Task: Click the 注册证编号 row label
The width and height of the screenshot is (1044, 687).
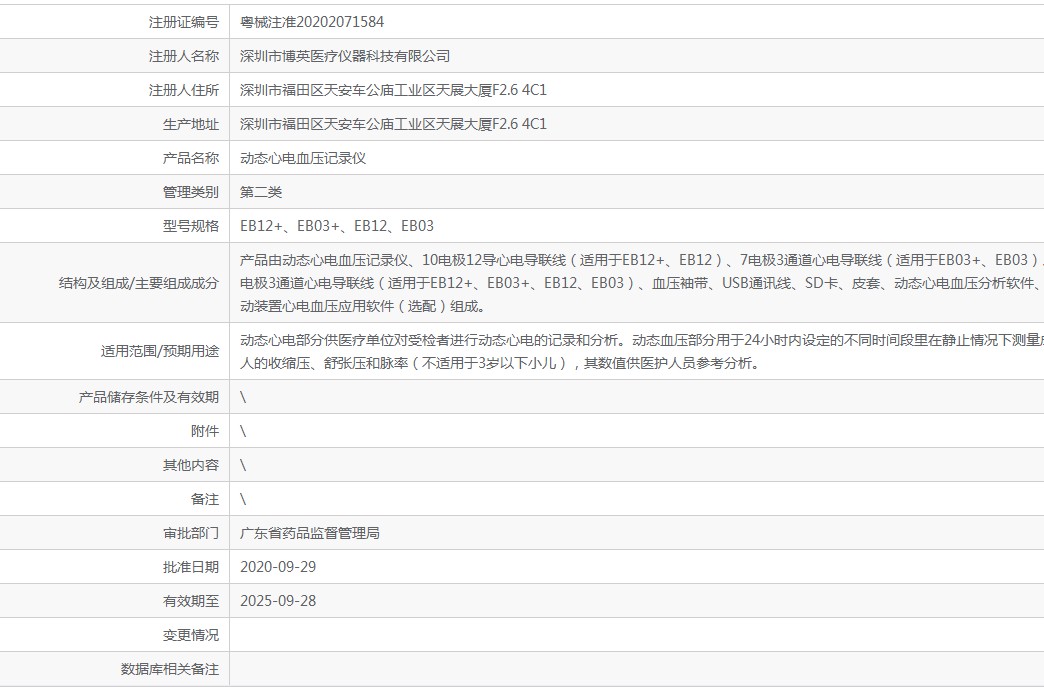Action: (184, 22)
